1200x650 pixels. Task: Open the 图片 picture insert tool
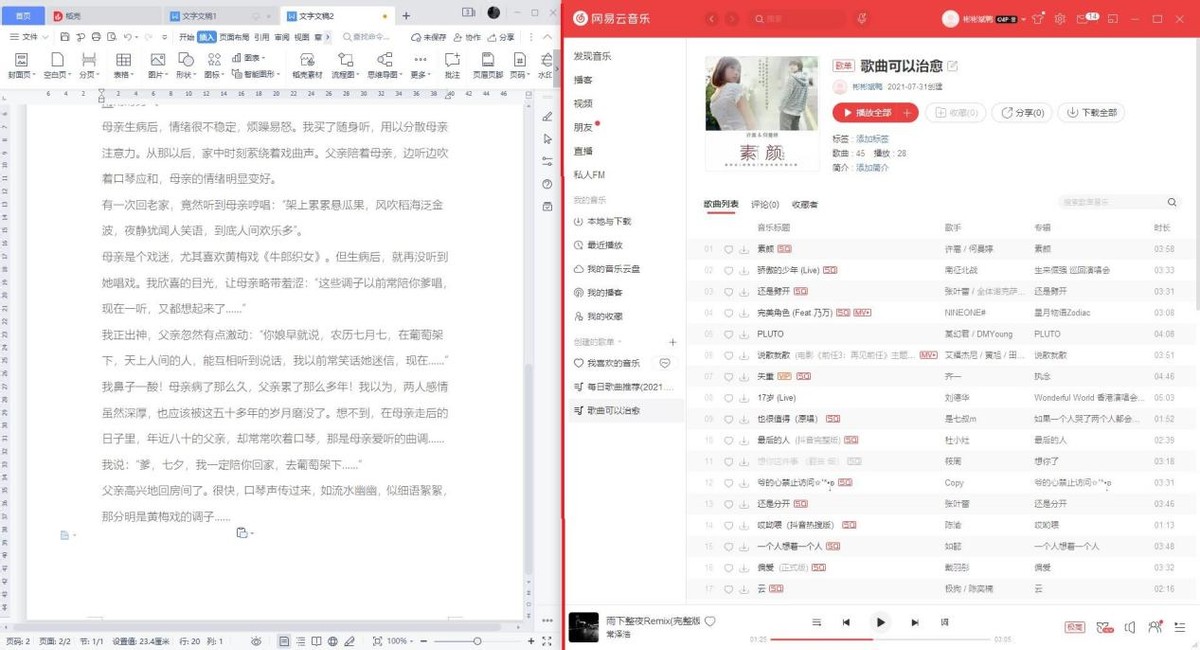(157, 65)
